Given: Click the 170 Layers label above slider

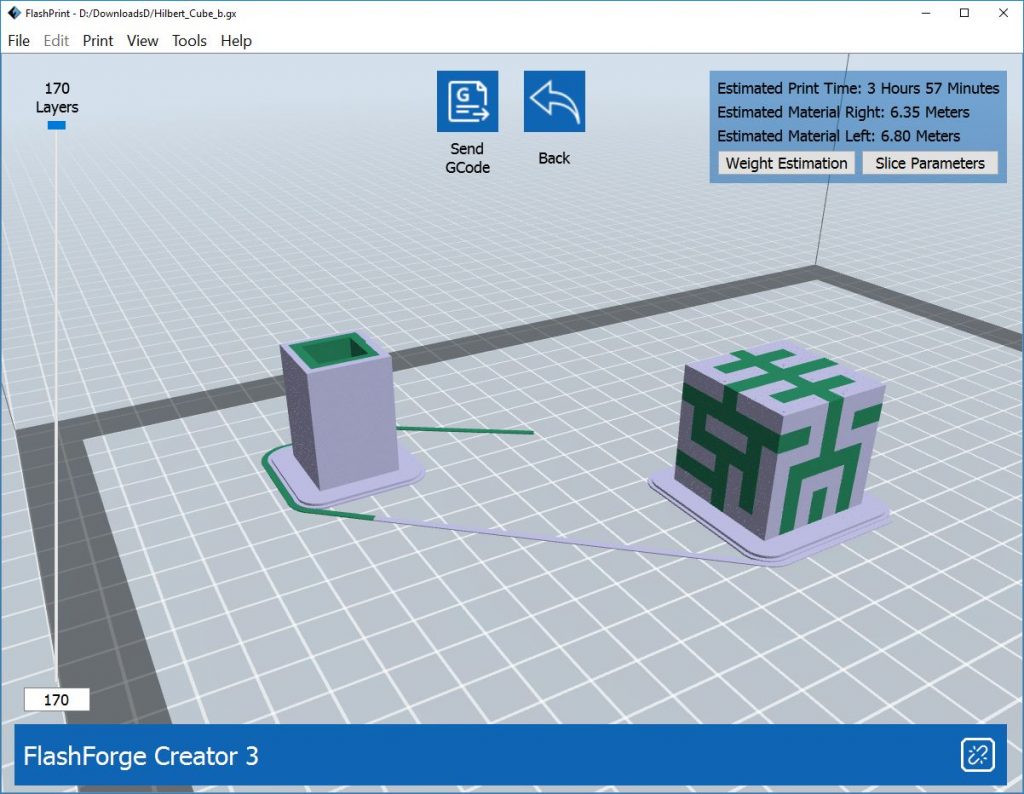Looking at the screenshot, I should click(57, 97).
